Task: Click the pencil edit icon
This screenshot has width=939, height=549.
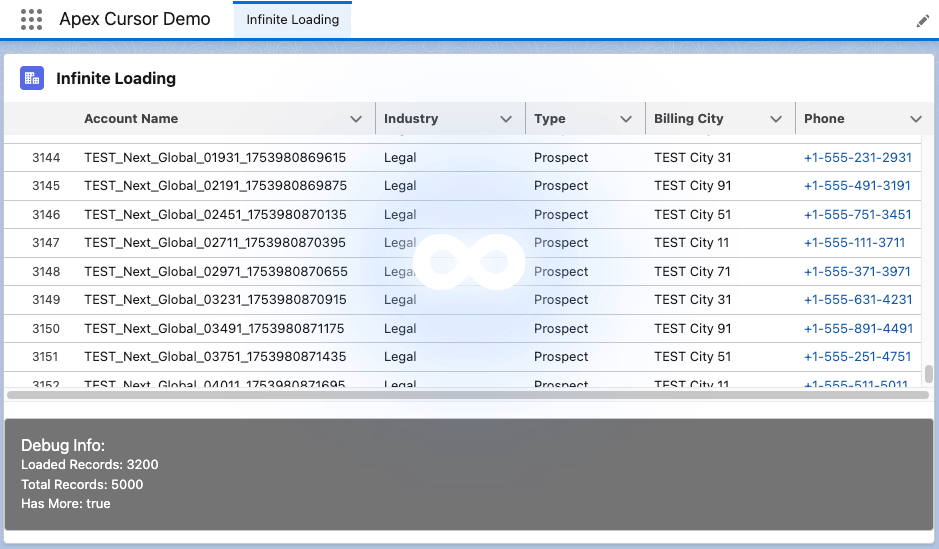Action: click(x=922, y=21)
